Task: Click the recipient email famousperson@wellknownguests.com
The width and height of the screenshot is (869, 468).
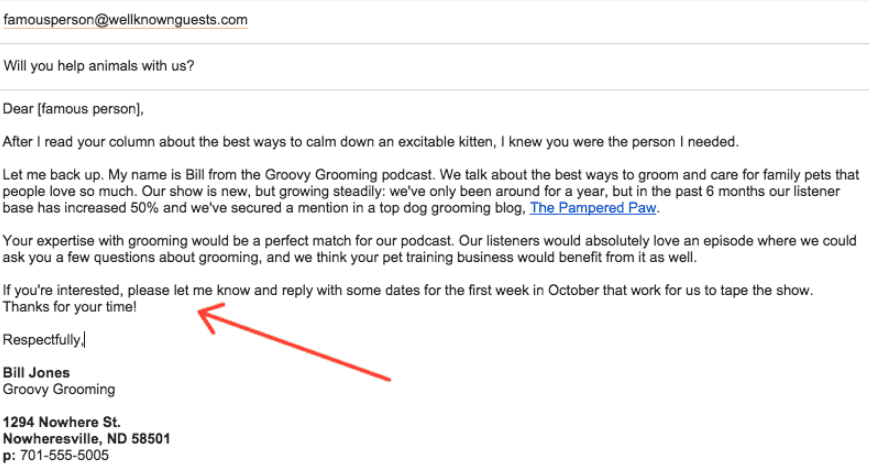Action: pyautogui.click(x=125, y=20)
